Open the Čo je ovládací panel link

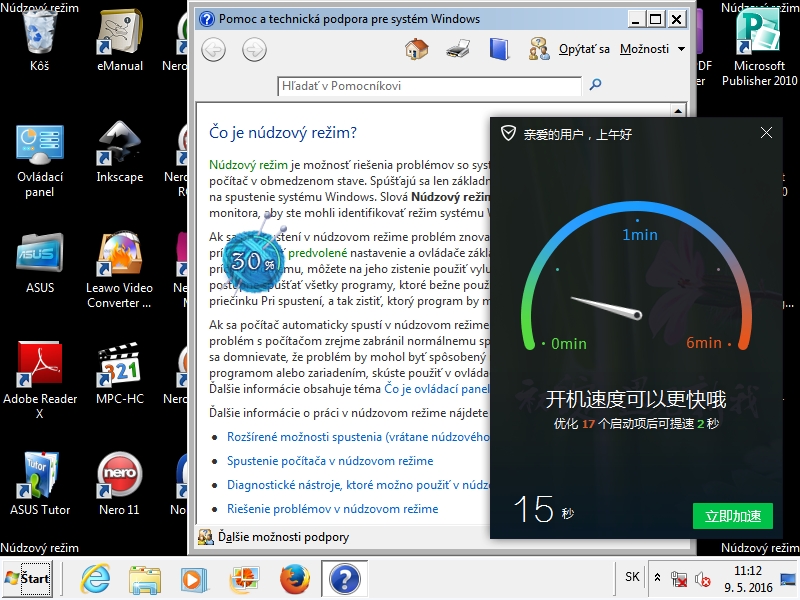point(437,389)
